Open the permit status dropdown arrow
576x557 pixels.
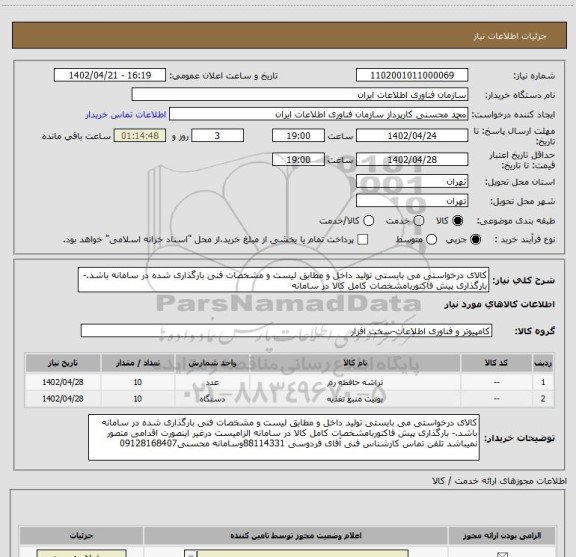tap(190, 554)
